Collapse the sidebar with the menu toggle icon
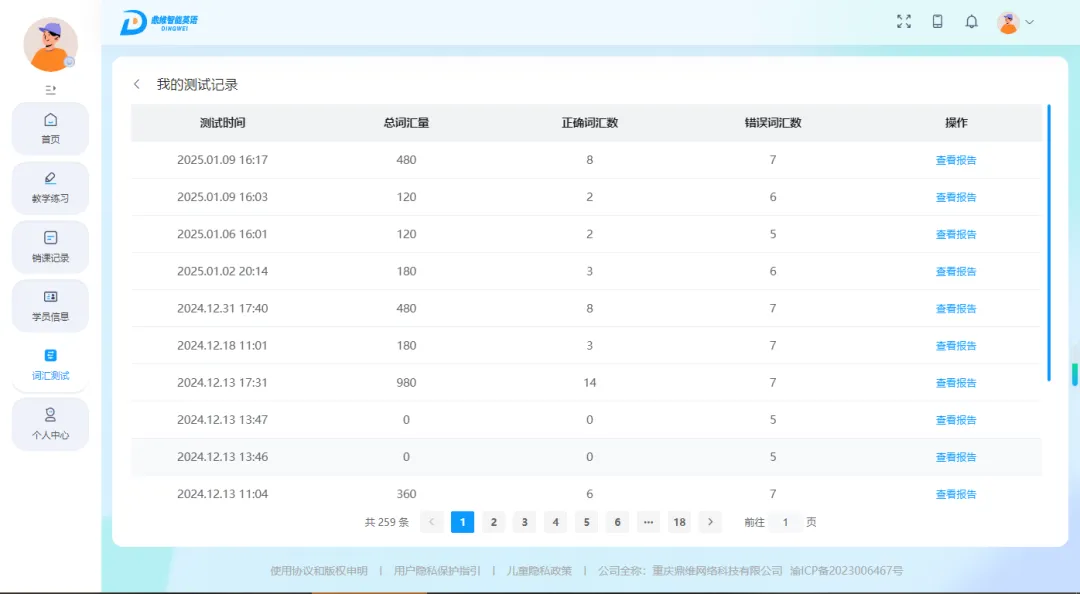Screen dimensions: 1080x594 [50, 90]
